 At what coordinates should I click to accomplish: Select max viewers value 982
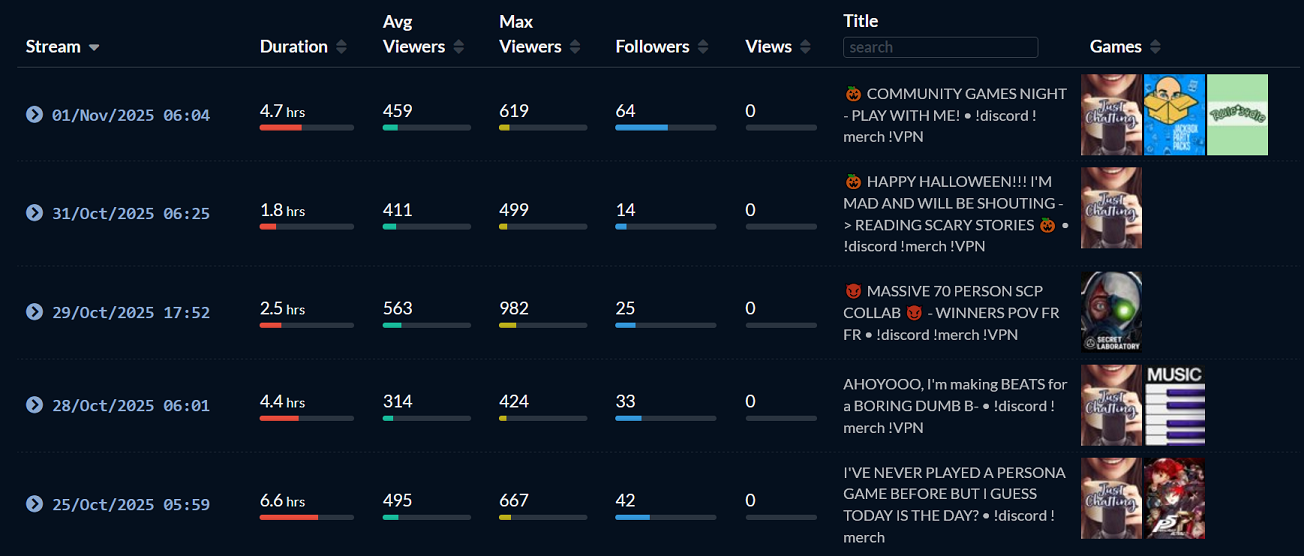tap(514, 308)
